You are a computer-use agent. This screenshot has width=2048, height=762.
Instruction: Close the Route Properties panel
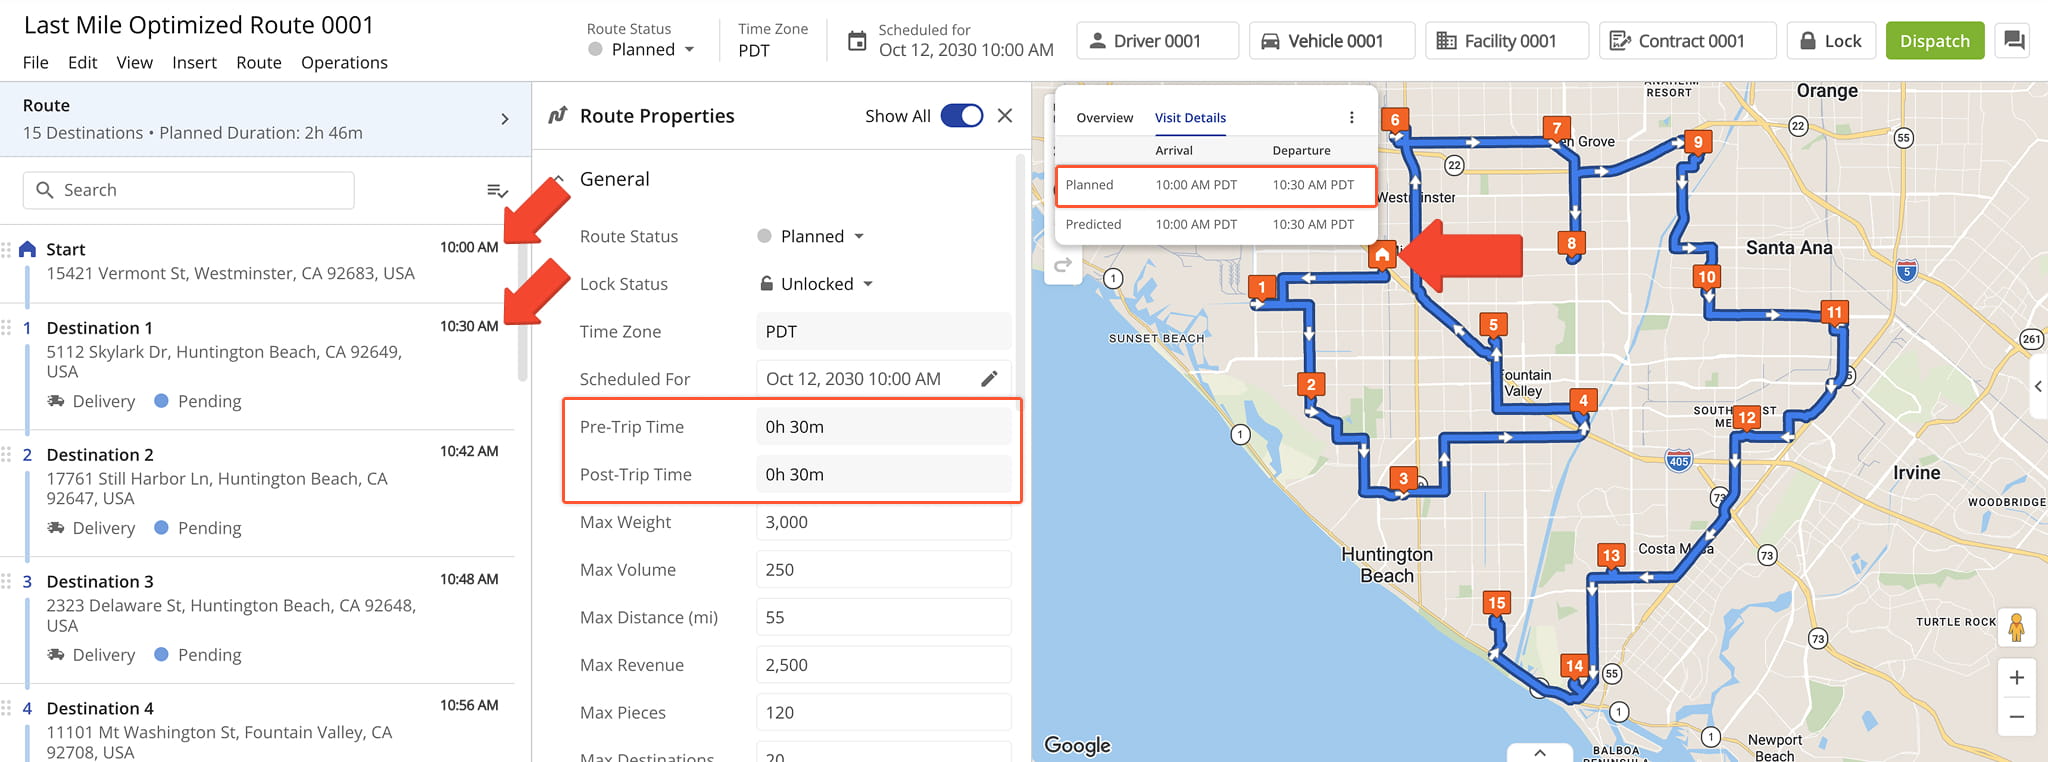tap(1005, 116)
